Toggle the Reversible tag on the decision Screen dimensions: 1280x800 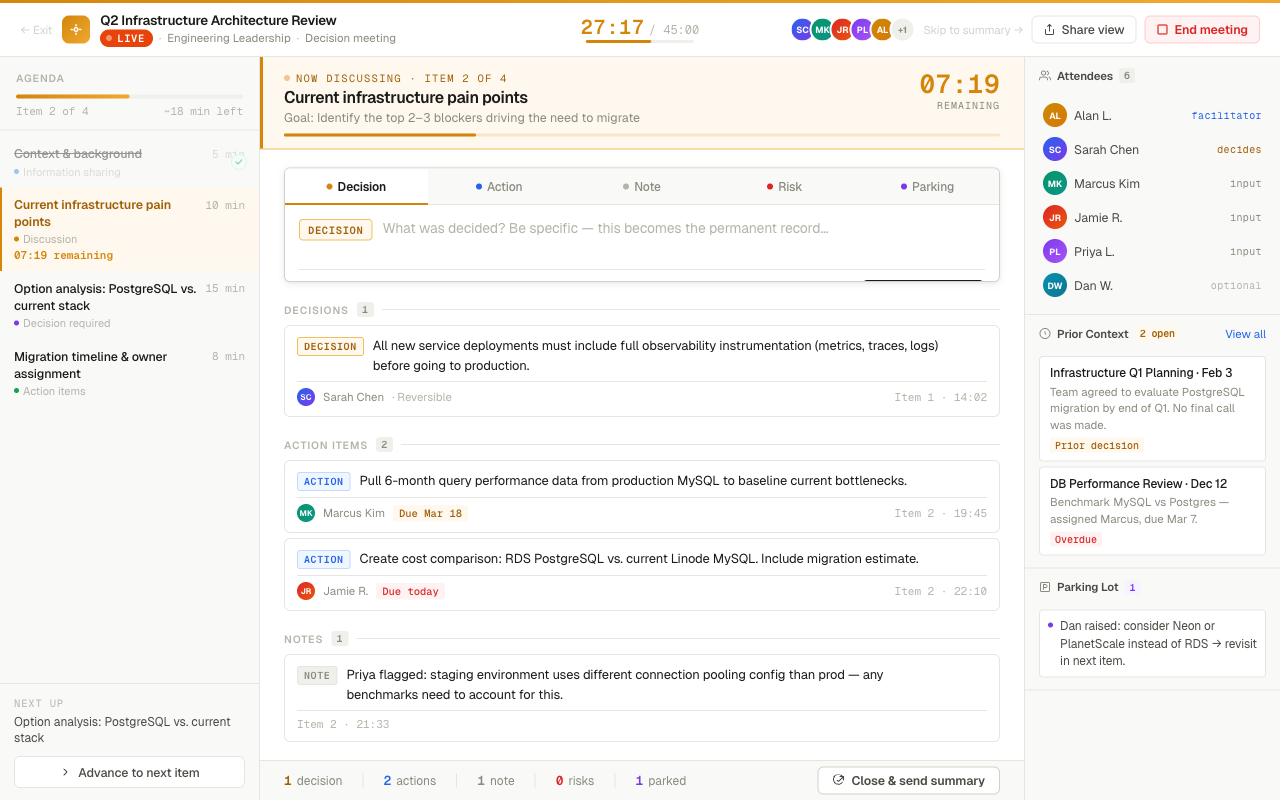tap(425, 397)
